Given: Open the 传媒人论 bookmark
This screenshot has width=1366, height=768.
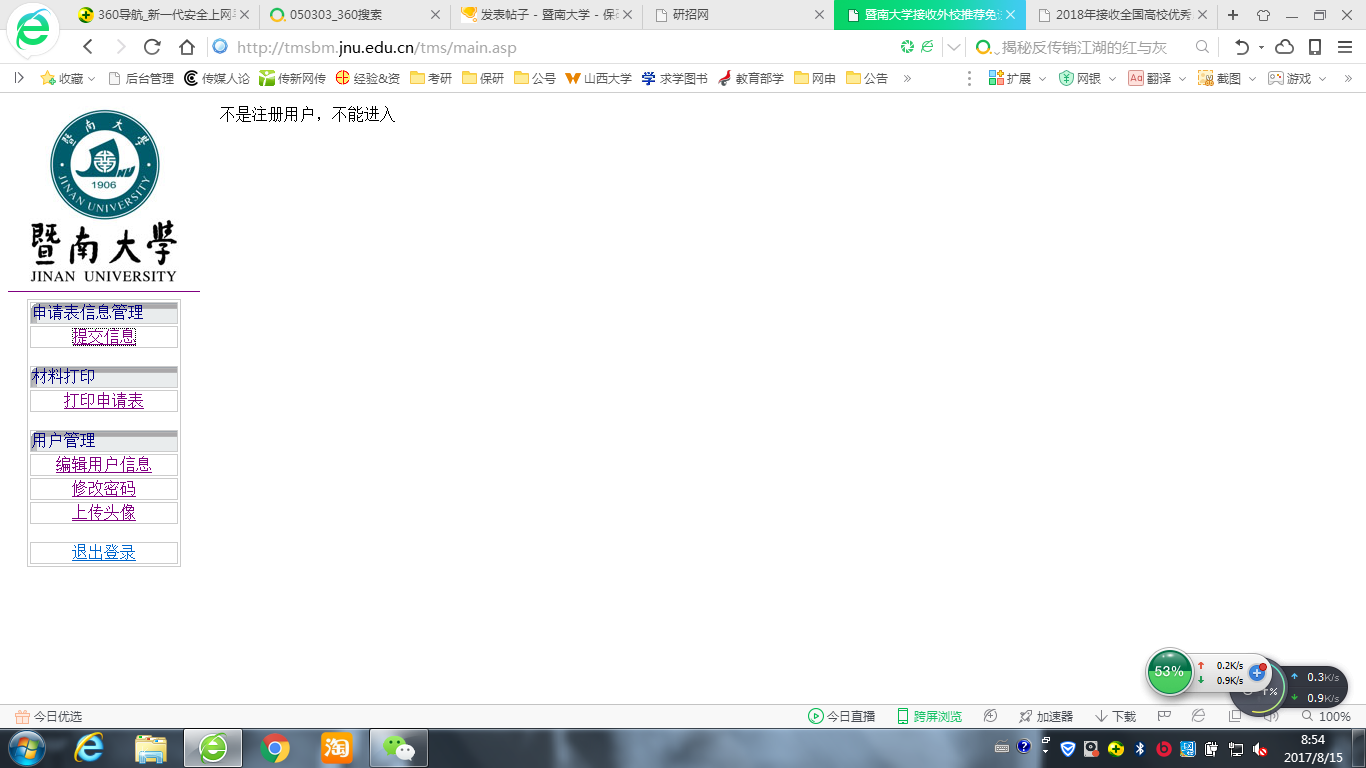Looking at the screenshot, I should point(217,78).
